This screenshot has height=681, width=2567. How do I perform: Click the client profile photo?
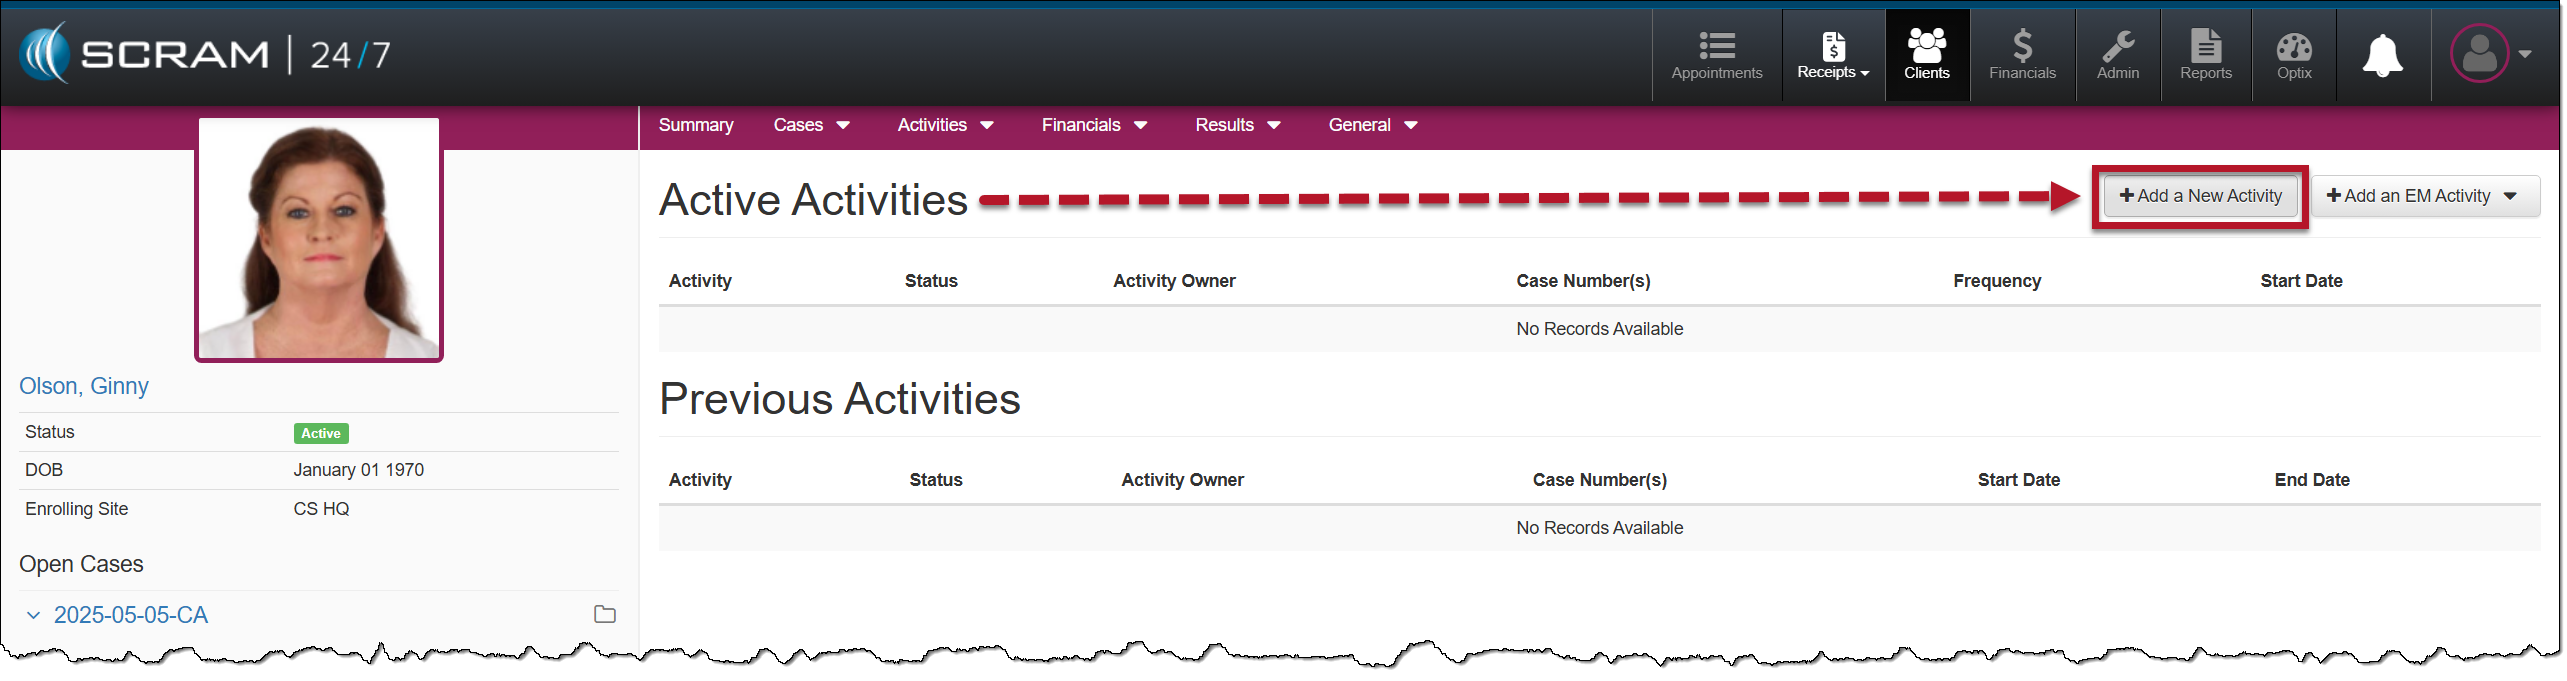[x=319, y=239]
